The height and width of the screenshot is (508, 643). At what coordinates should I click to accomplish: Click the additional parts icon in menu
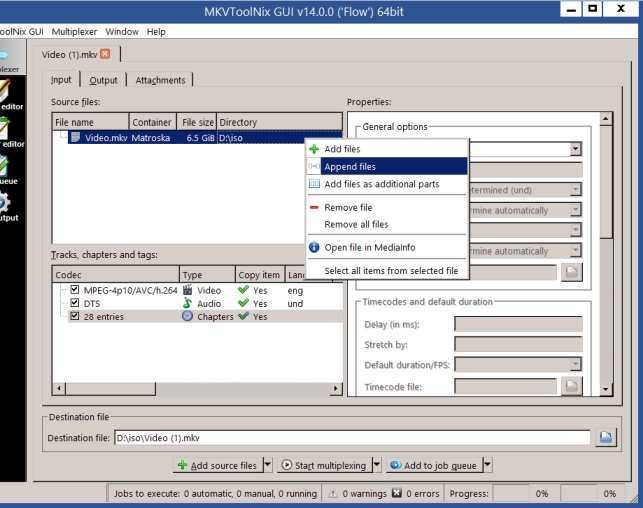(314, 184)
